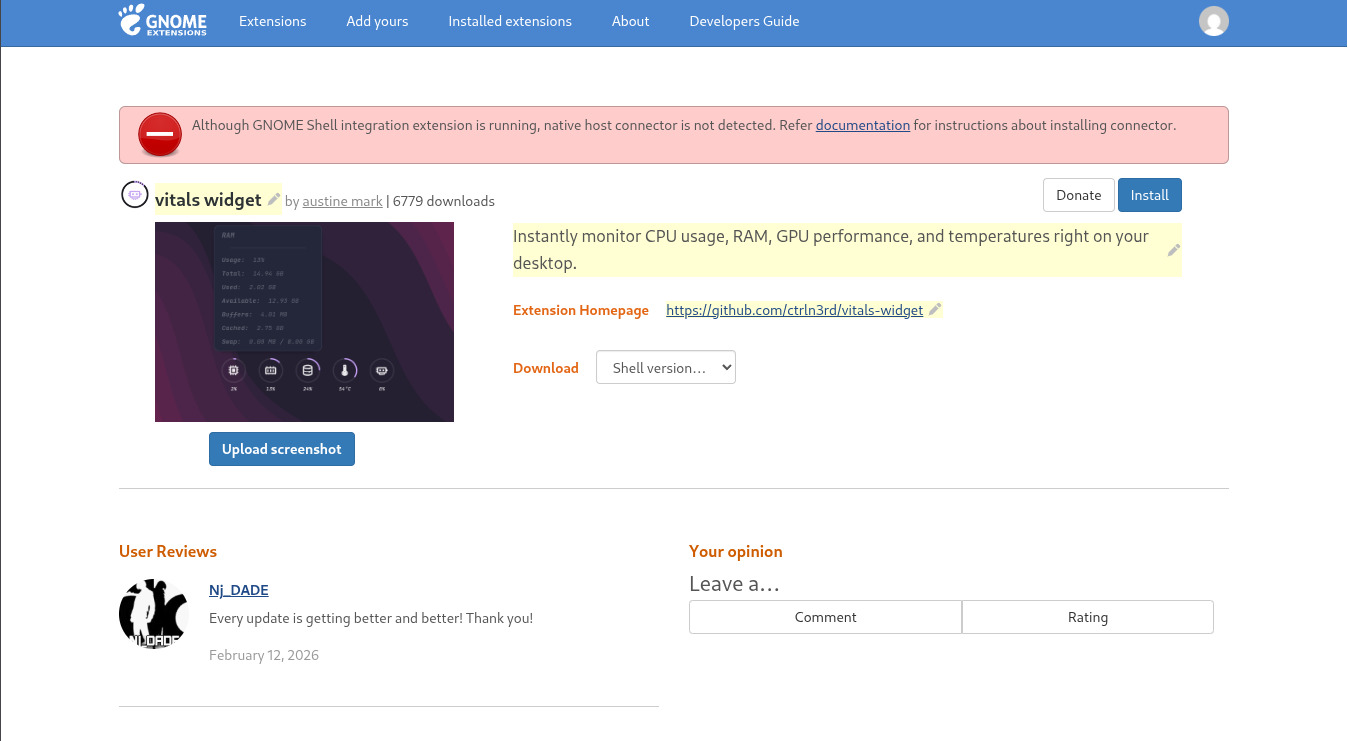This screenshot has height=741, width=1348.
Task: Open the vitals-widget GitHub homepage link
Action: [x=794, y=310]
